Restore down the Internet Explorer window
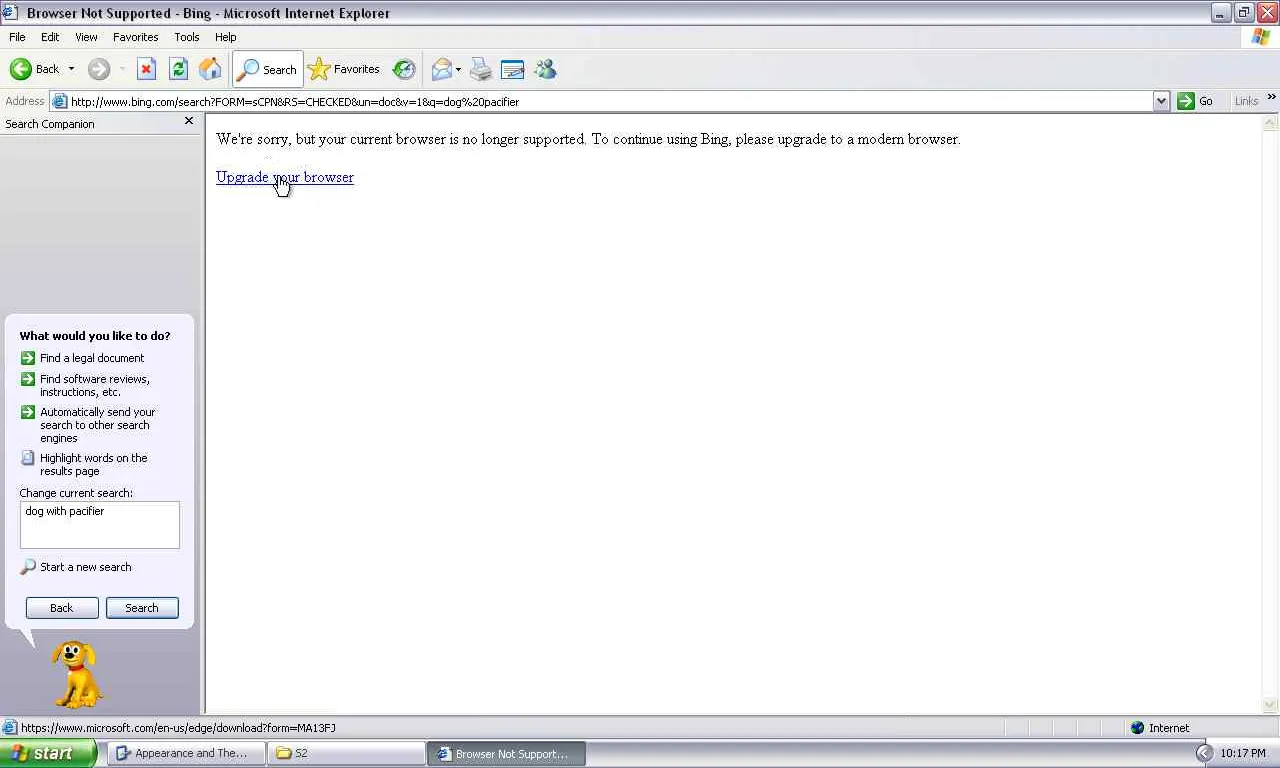 1244,12
